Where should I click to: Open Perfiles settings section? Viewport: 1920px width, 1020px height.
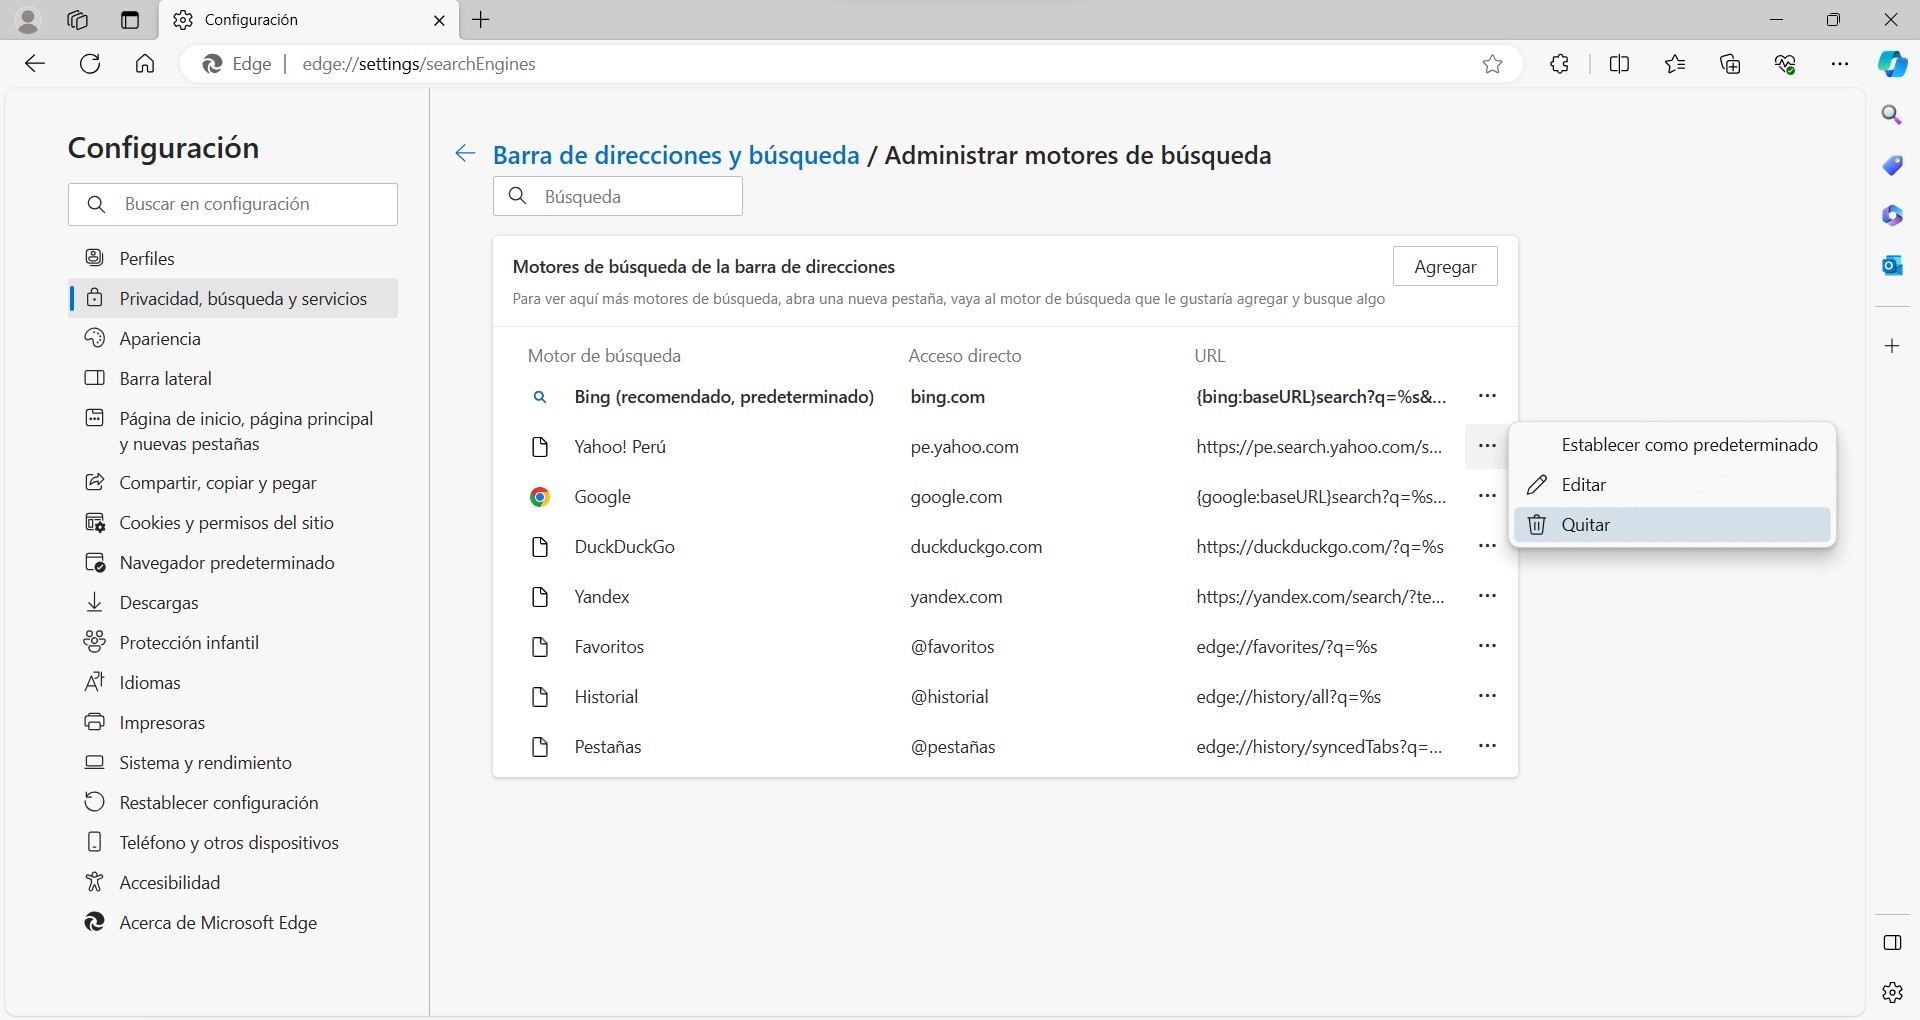click(233, 258)
